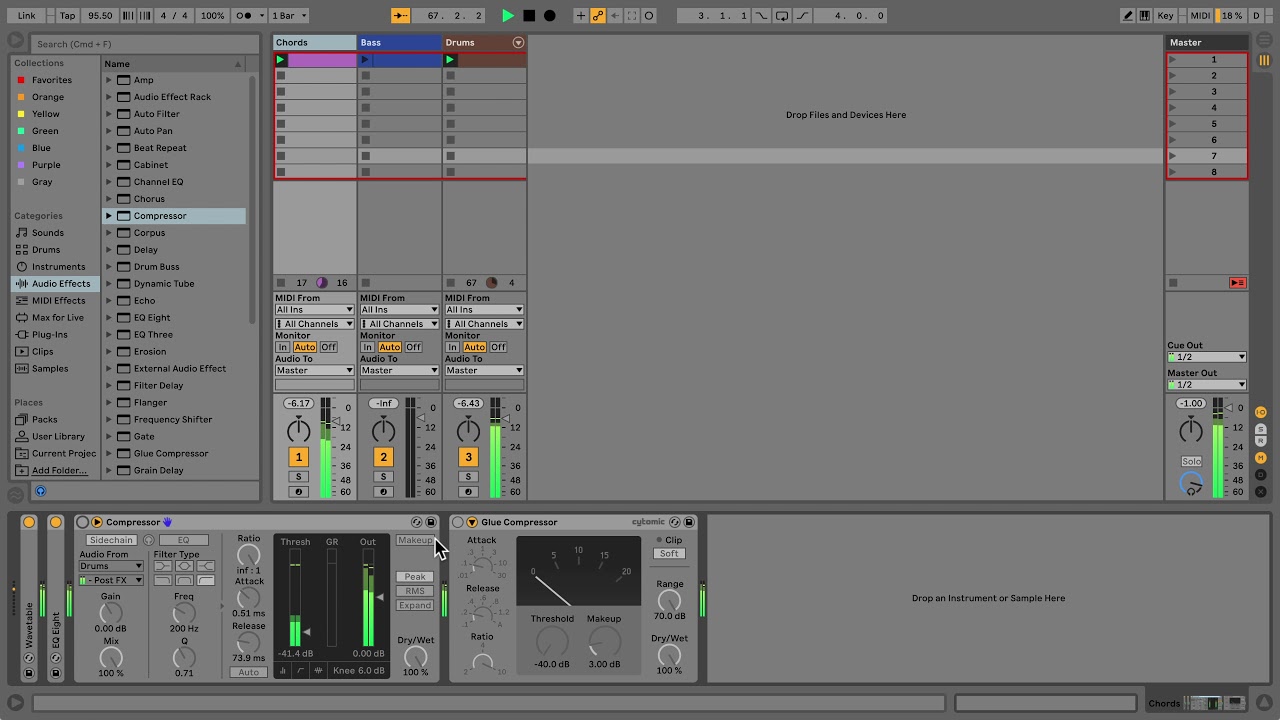Launch the Drums clip in first slot
Image resolution: width=1280 pixels, height=720 pixels.
[x=450, y=60]
